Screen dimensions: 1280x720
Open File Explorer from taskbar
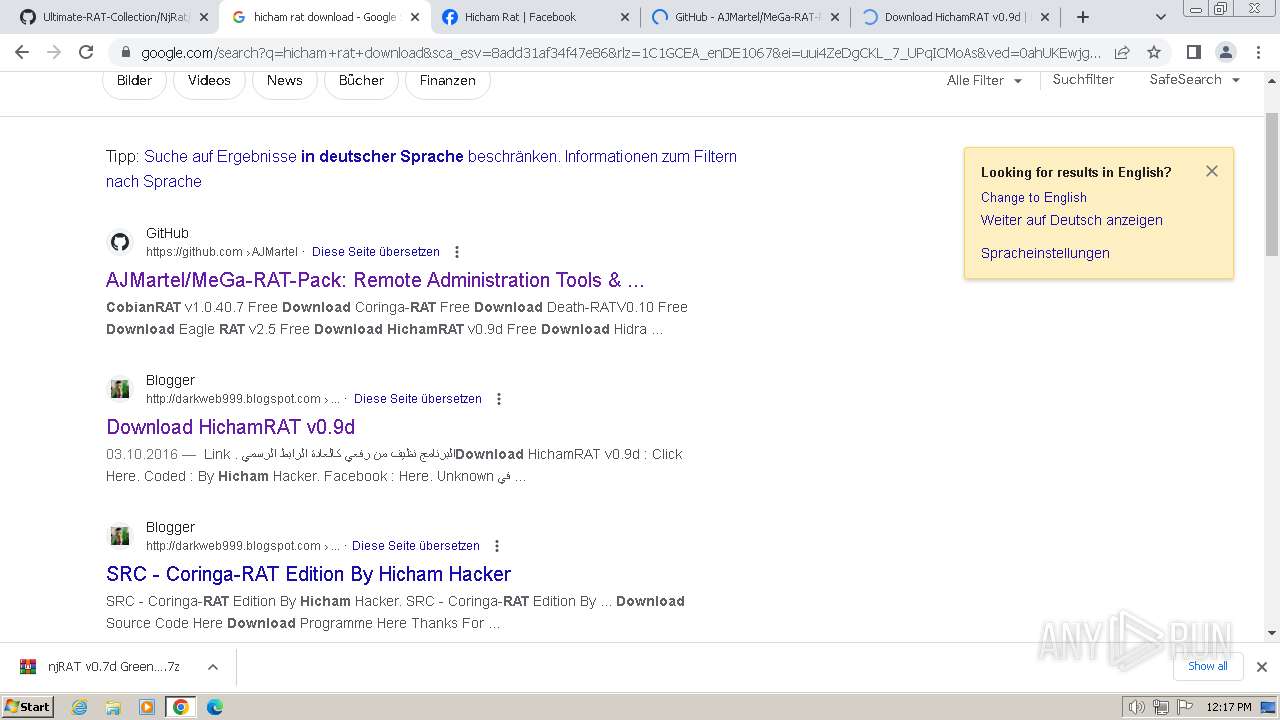tap(113, 707)
